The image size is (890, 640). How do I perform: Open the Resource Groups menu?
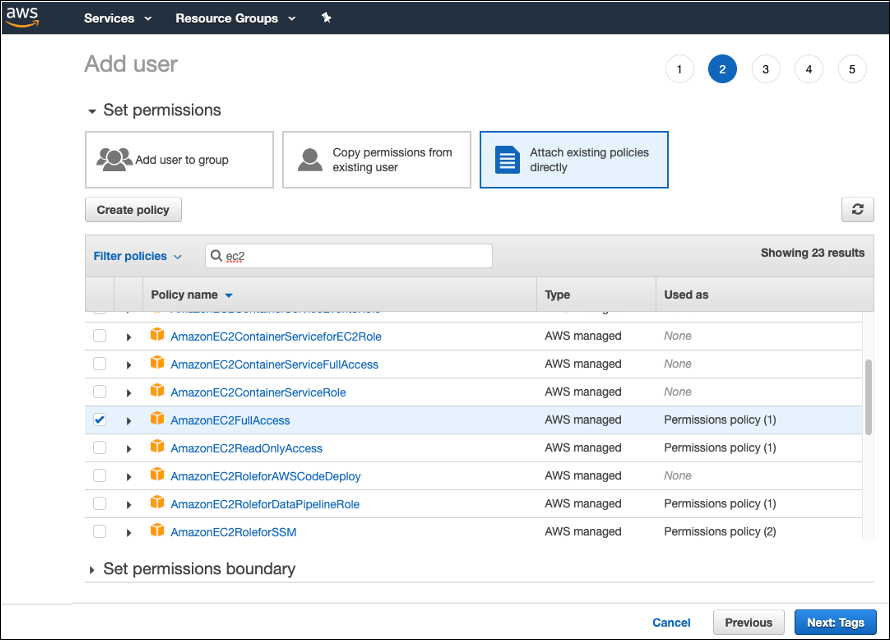click(x=236, y=18)
